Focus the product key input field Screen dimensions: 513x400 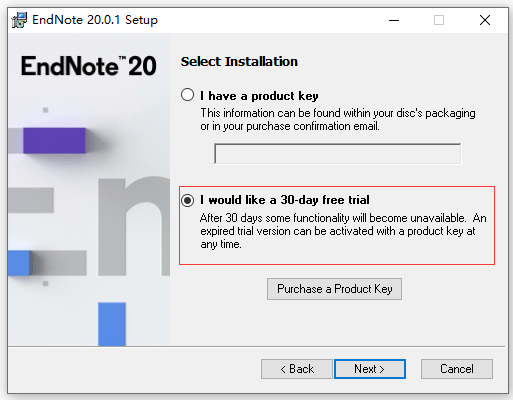[x=338, y=154]
